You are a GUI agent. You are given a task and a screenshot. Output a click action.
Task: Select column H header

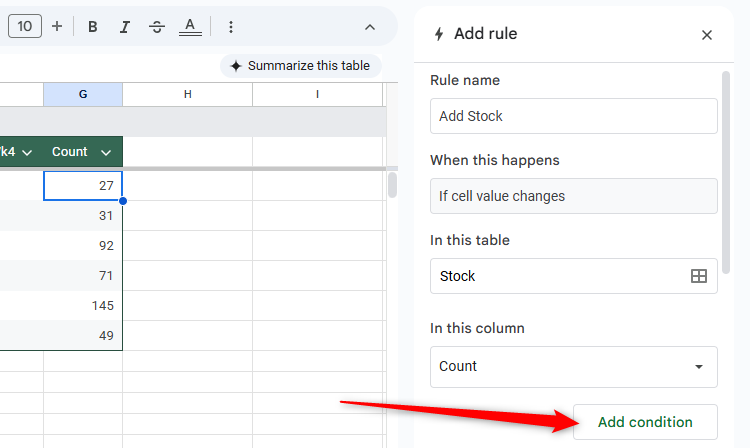[x=187, y=94]
